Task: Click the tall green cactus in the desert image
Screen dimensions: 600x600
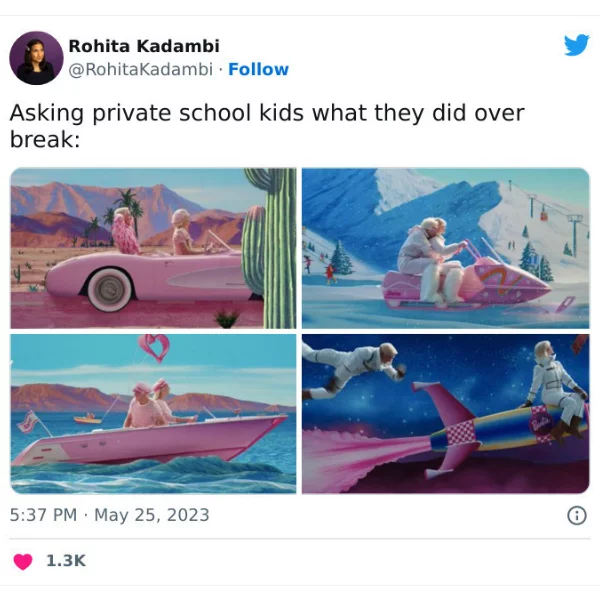Action: pyautogui.click(x=276, y=248)
